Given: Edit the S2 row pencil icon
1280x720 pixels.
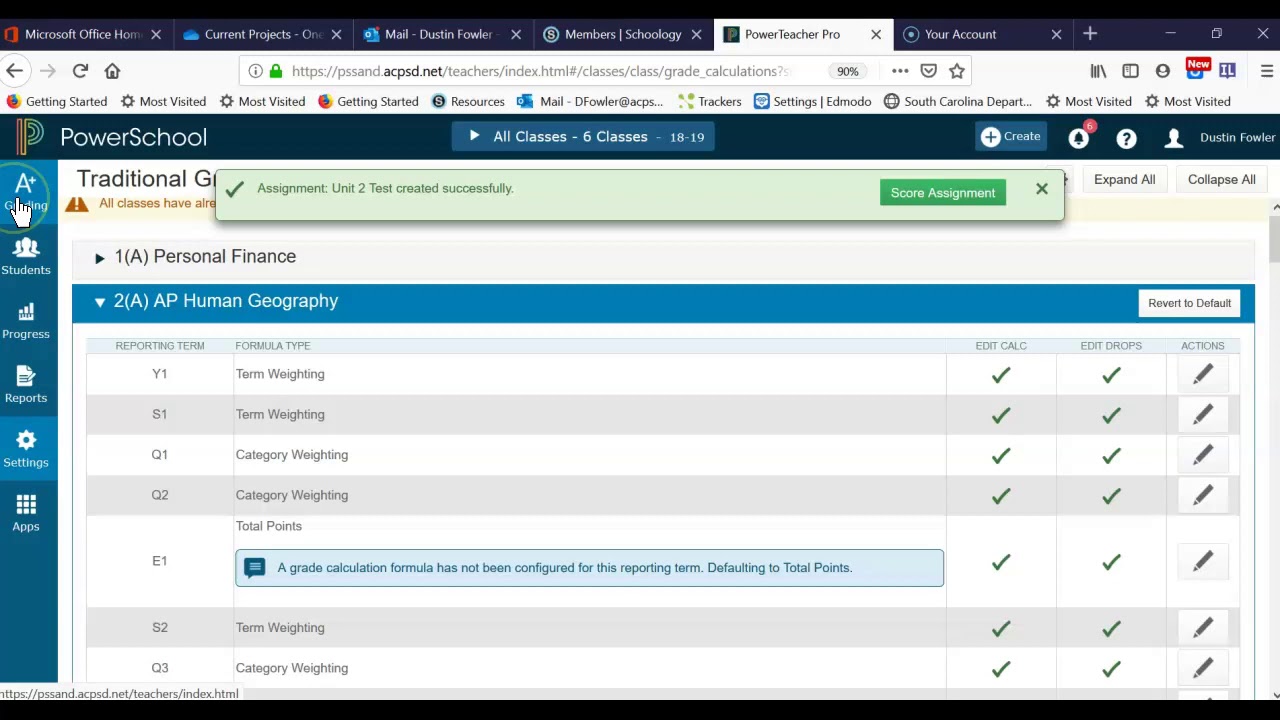Looking at the screenshot, I should (1203, 628).
